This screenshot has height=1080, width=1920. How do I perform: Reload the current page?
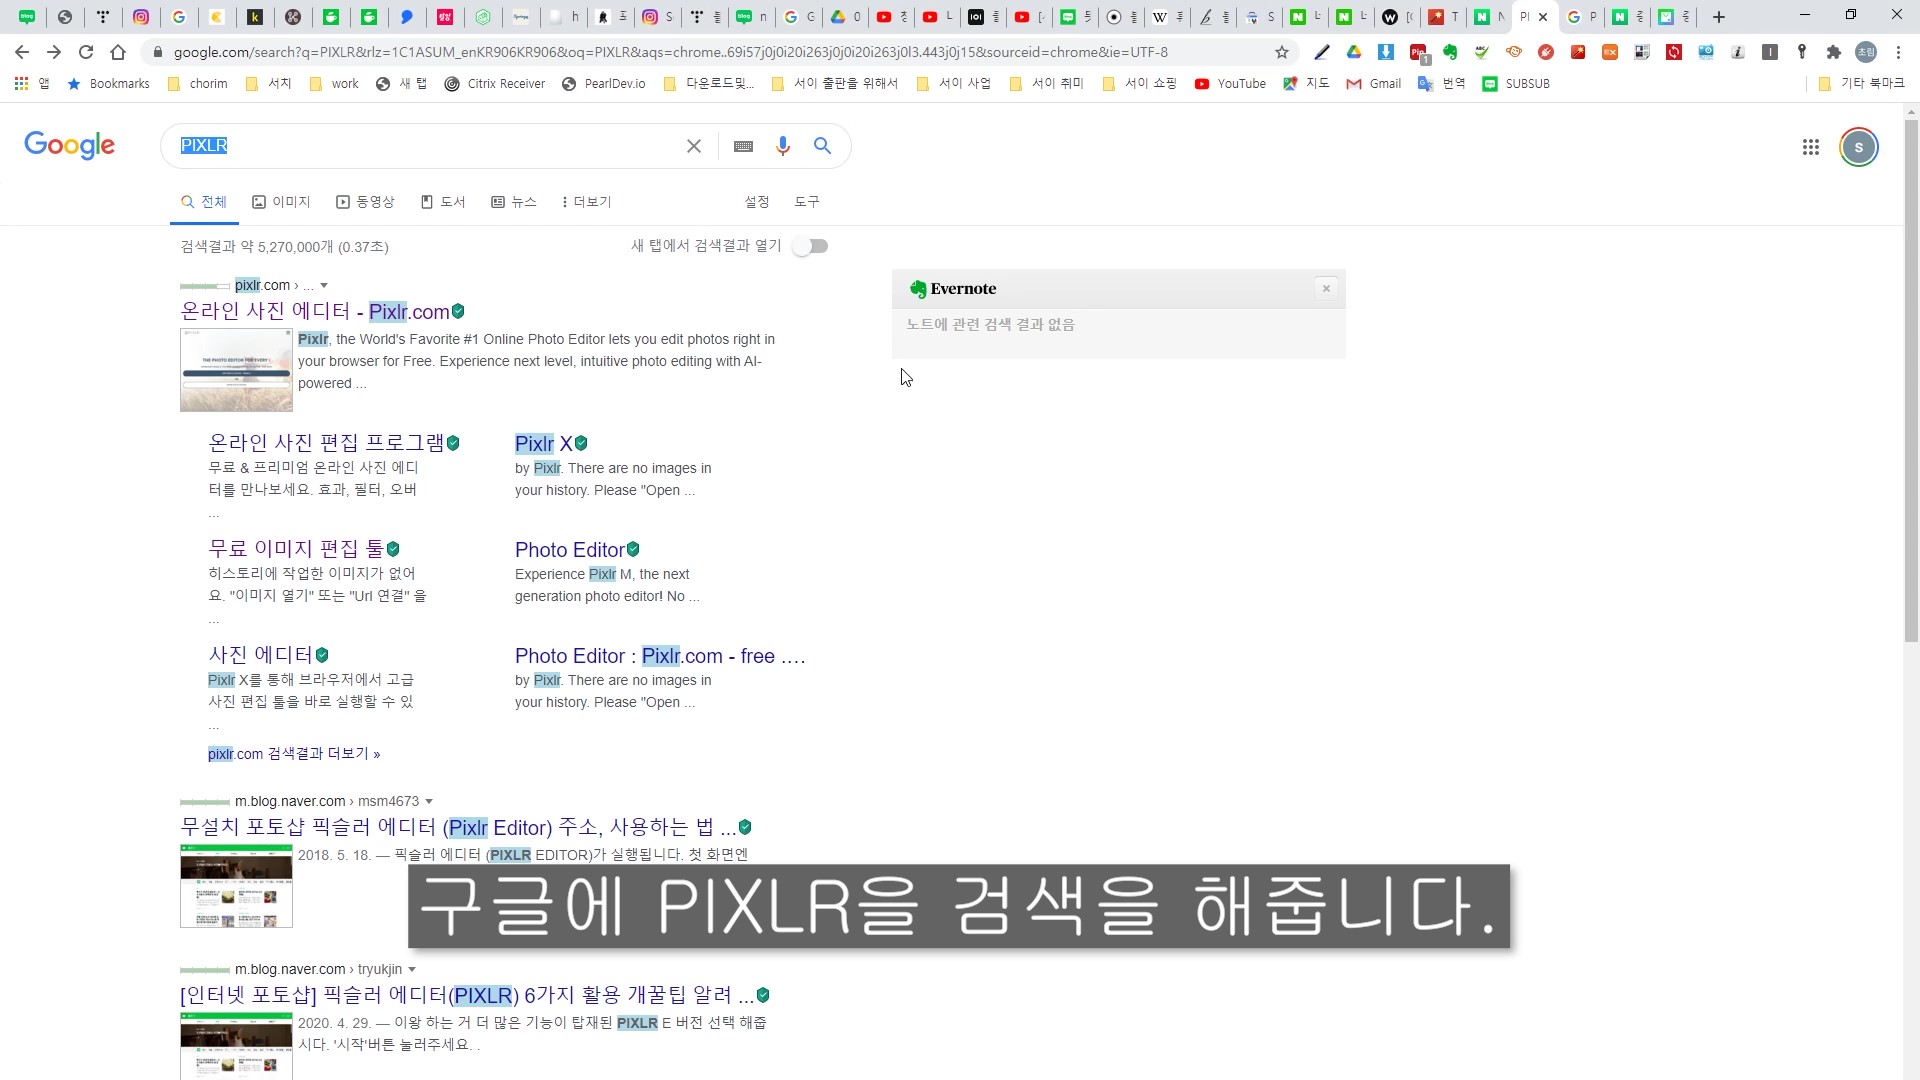[x=86, y=52]
